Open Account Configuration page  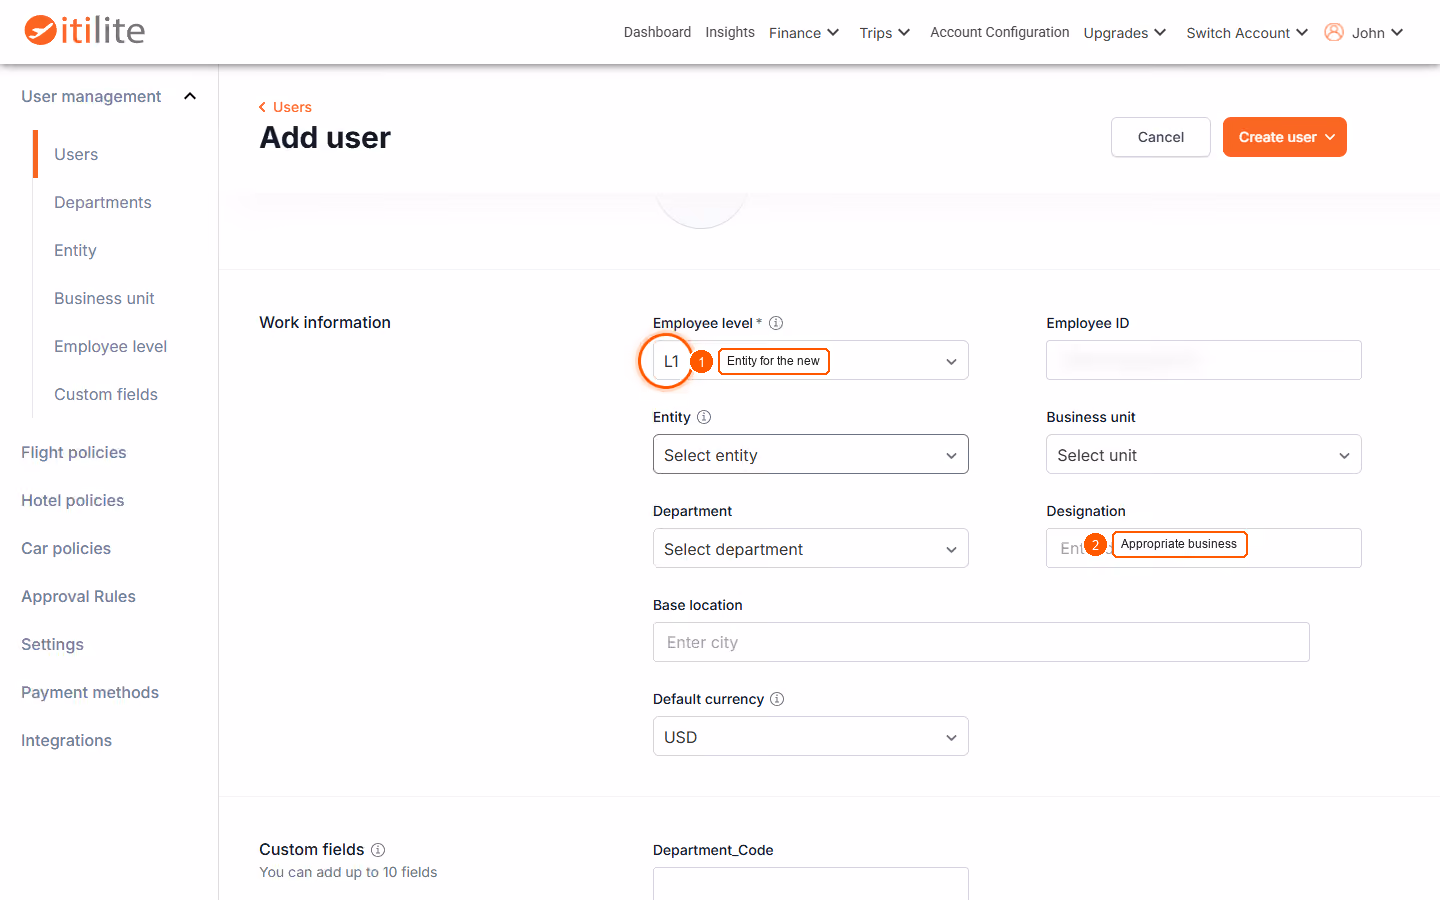tap(1000, 32)
